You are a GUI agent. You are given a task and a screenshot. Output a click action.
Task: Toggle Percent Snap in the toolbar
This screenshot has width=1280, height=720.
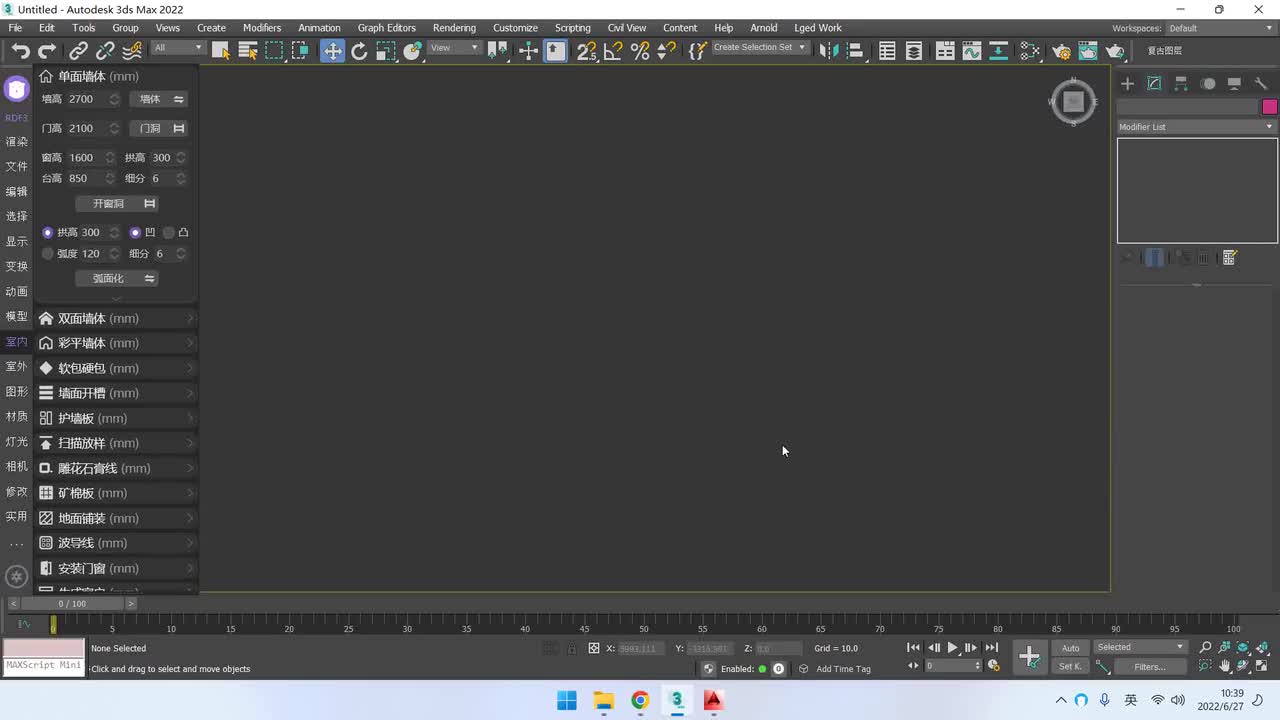640,51
